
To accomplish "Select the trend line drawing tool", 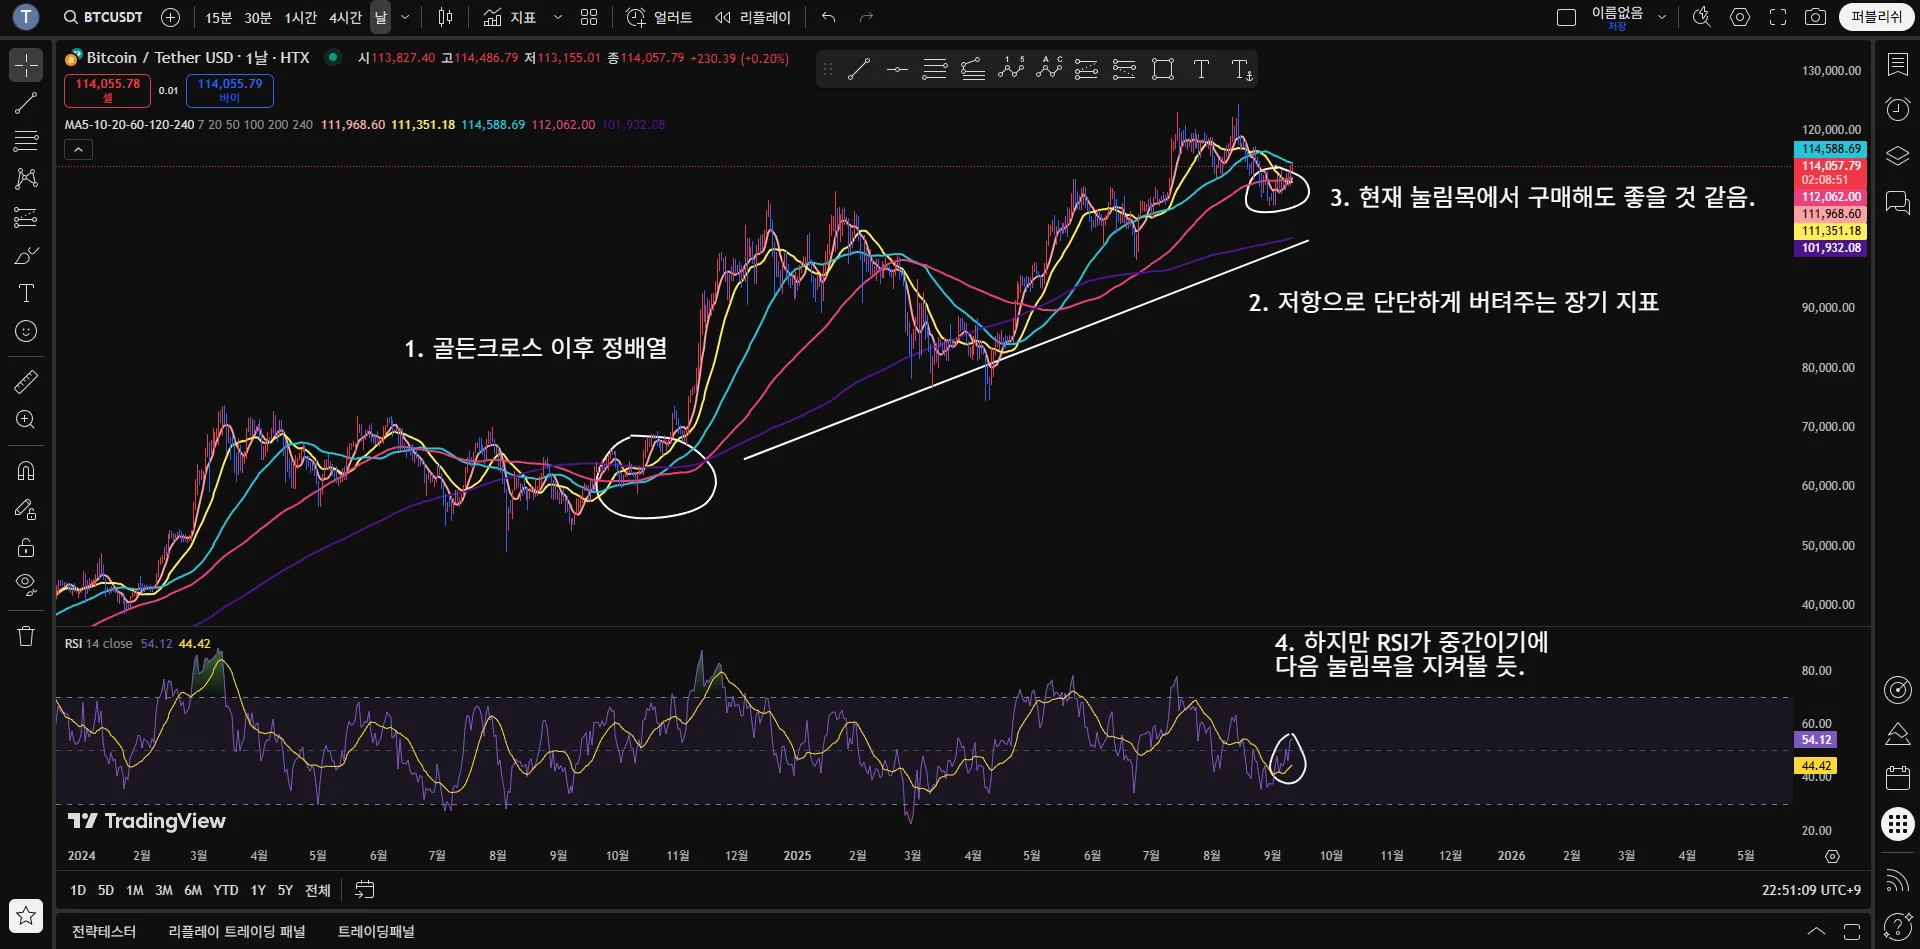I will pos(26,103).
